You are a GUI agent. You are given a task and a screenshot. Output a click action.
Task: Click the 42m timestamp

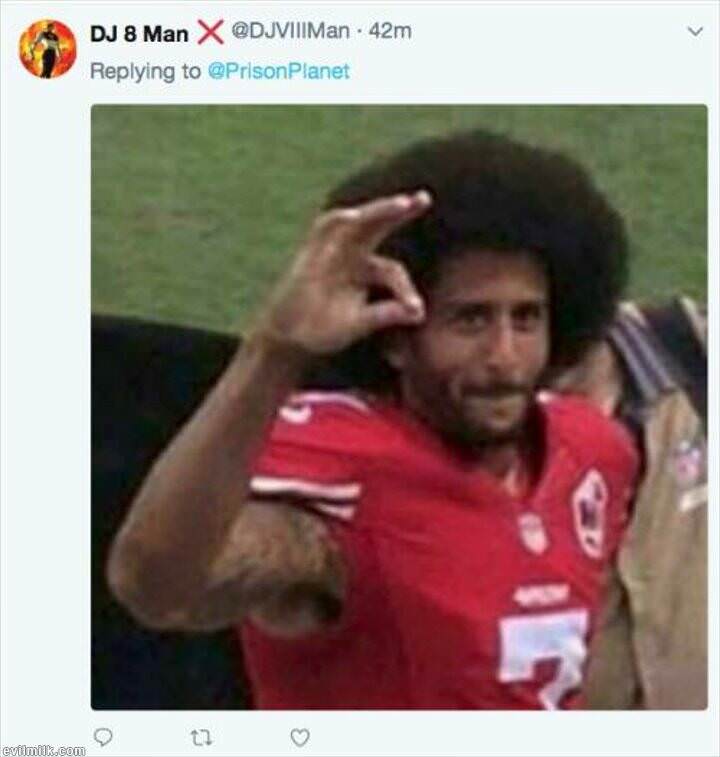[x=390, y=31]
